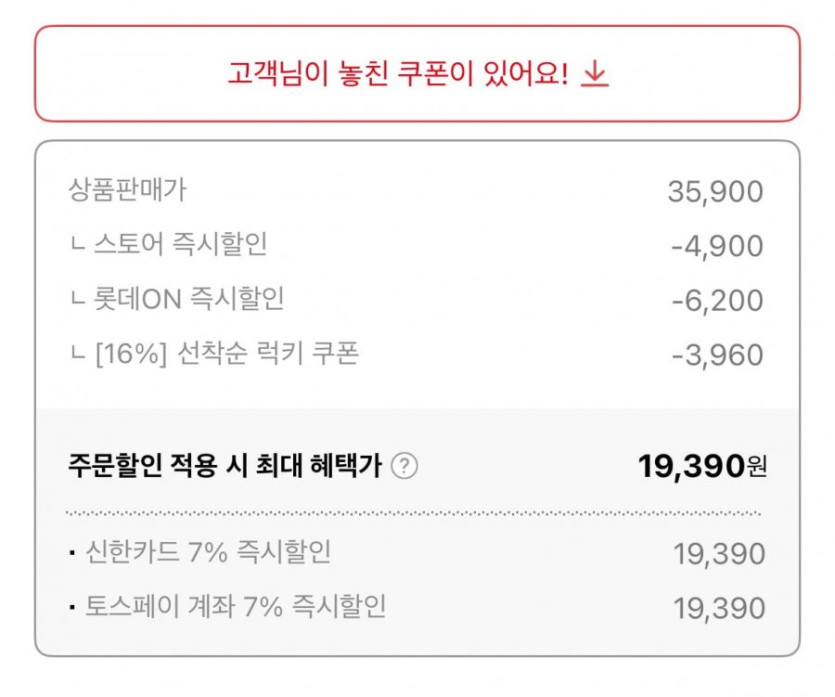Click the bold 19,390원 final price
Image resolution: width=835 pixels, height=697 pixels.
click(702, 465)
